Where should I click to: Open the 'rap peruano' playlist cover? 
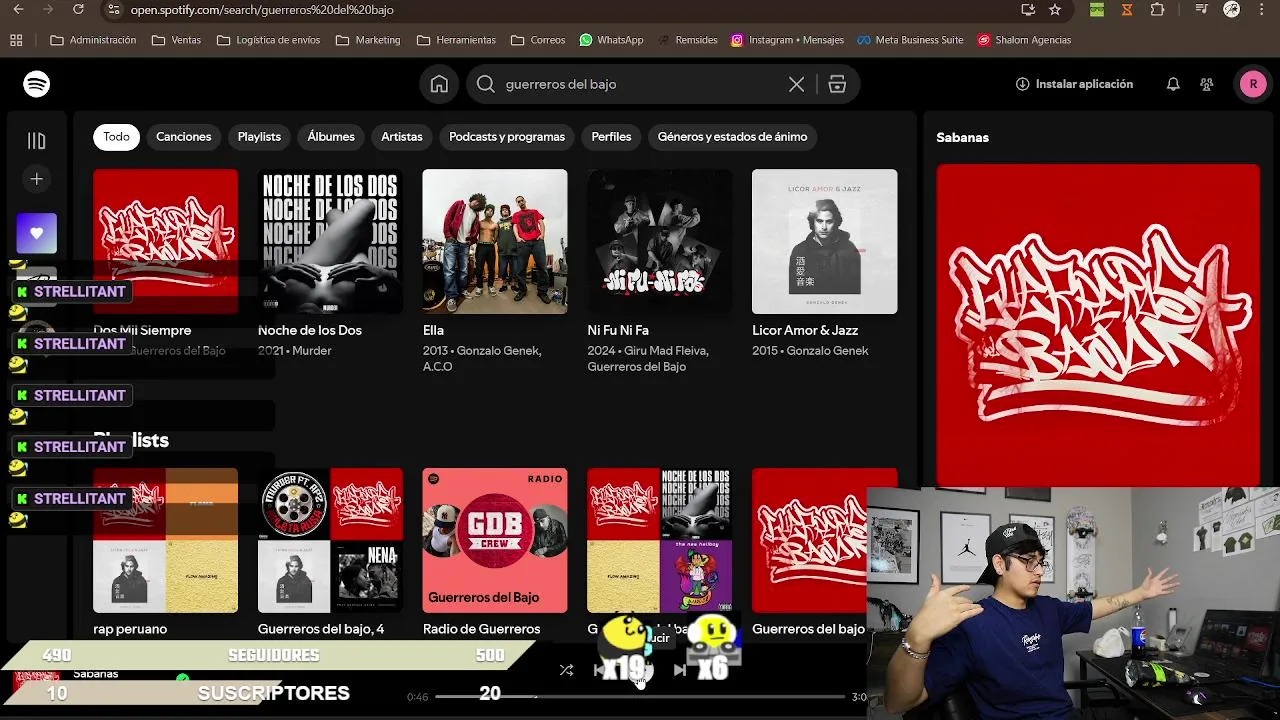click(x=166, y=540)
